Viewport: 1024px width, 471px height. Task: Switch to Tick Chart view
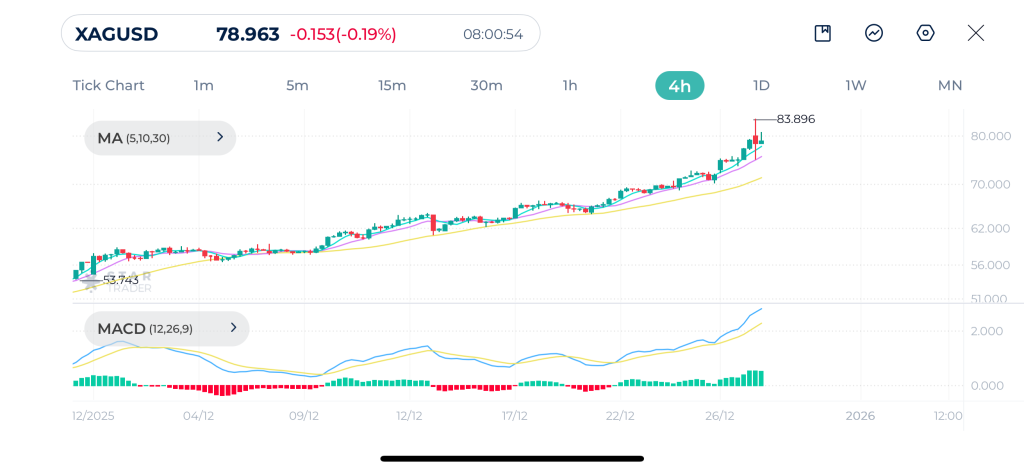[108, 86]
